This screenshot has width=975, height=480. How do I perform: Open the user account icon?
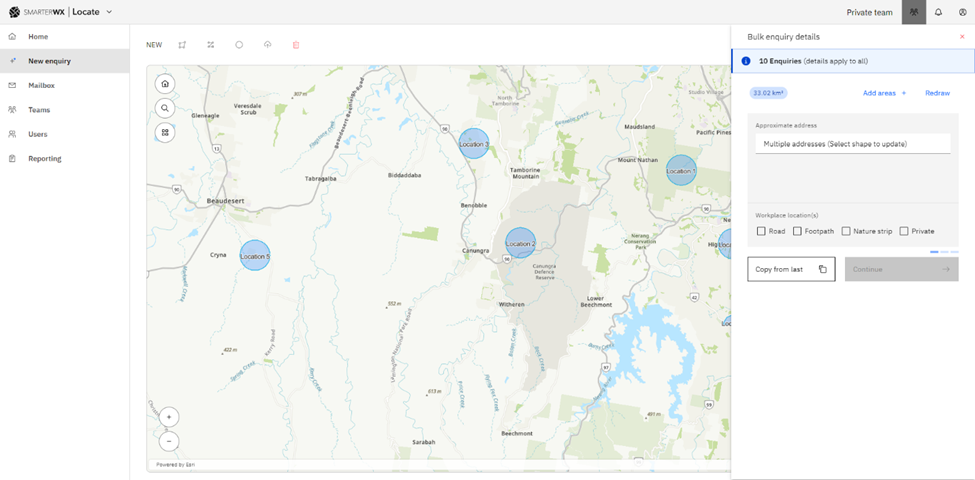(x=962, y=12)
